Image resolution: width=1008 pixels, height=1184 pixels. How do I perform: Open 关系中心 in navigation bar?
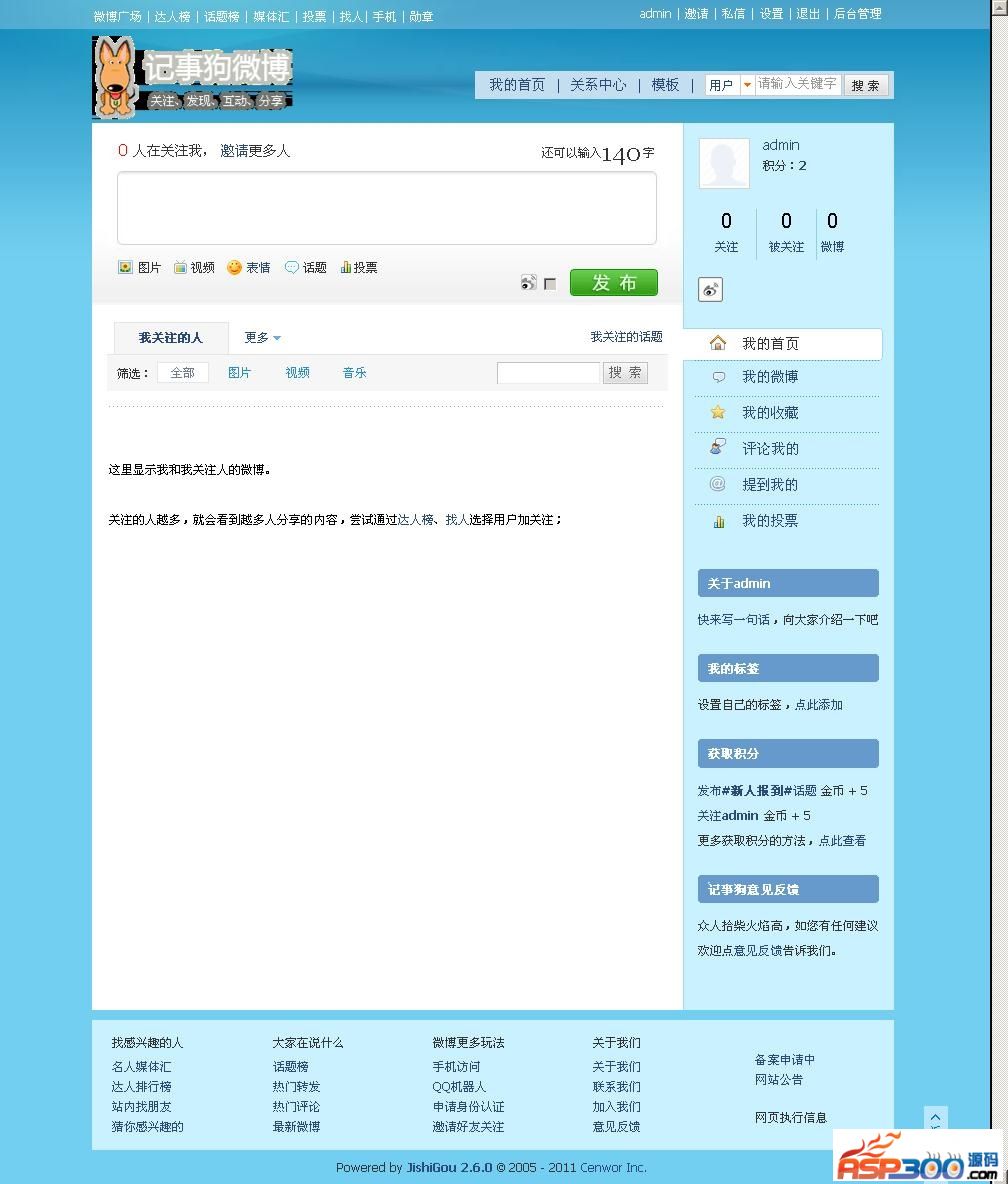[598, 85]
